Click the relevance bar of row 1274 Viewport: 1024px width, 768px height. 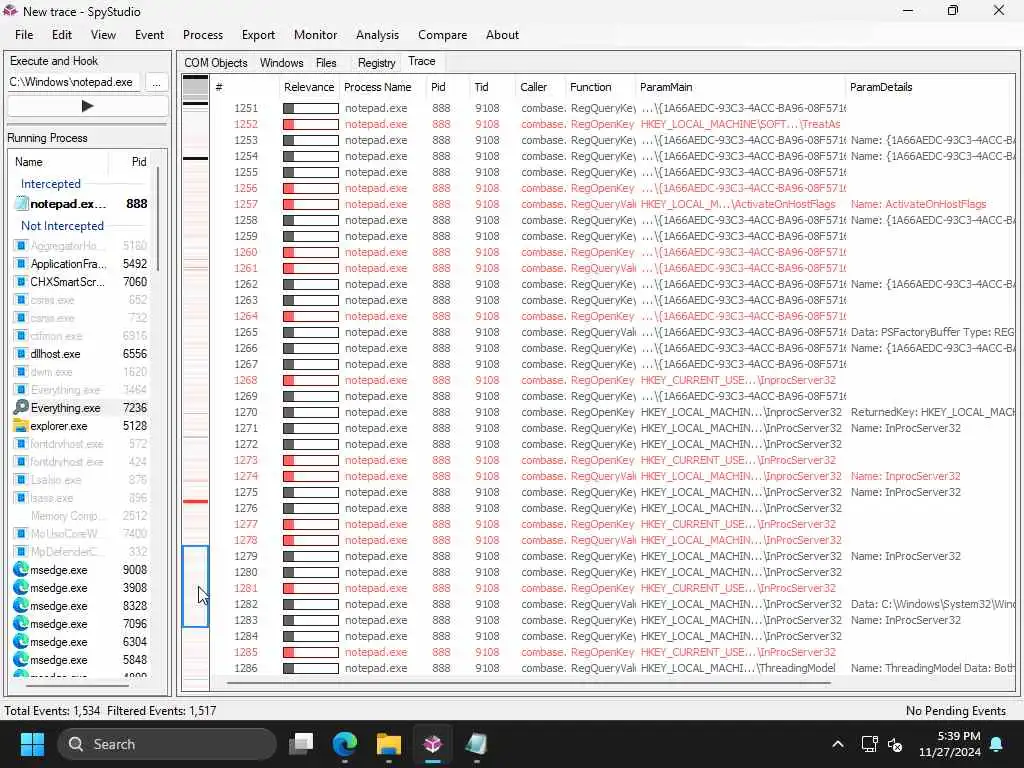click(x=311, y=476)
